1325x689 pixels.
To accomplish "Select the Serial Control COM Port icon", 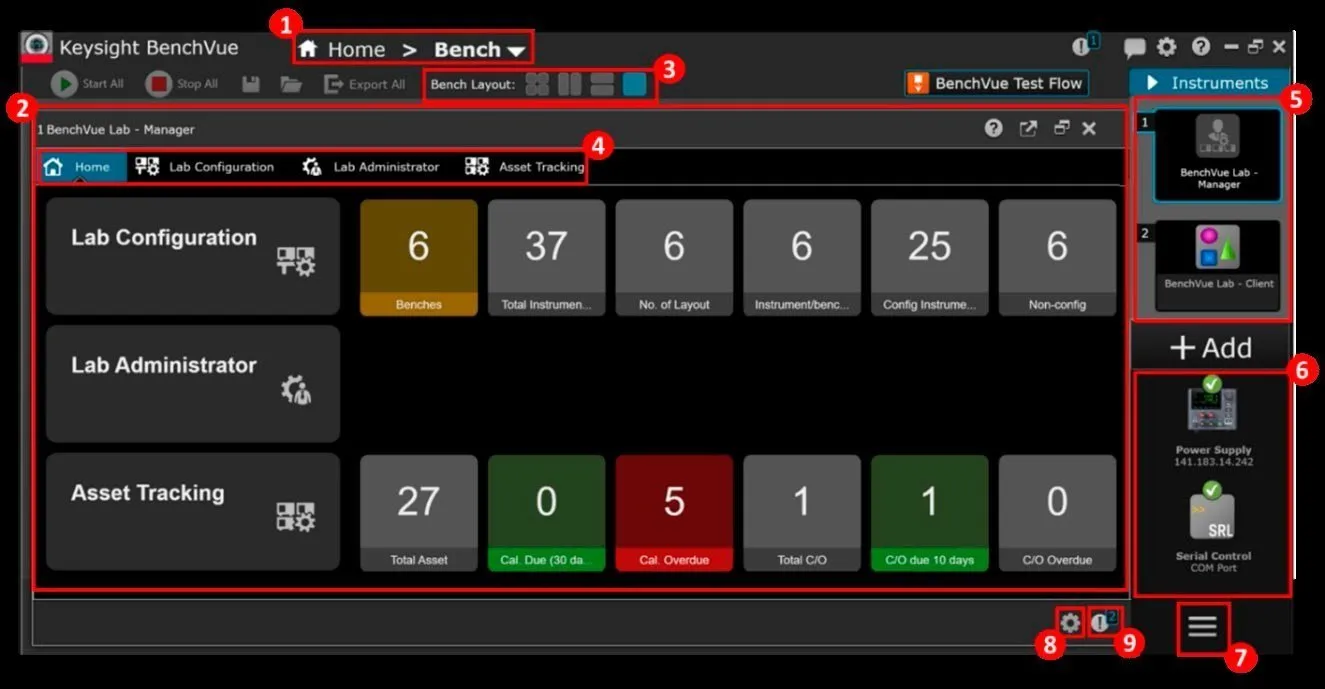I will pyautogui.click(x=1212, y=513).
